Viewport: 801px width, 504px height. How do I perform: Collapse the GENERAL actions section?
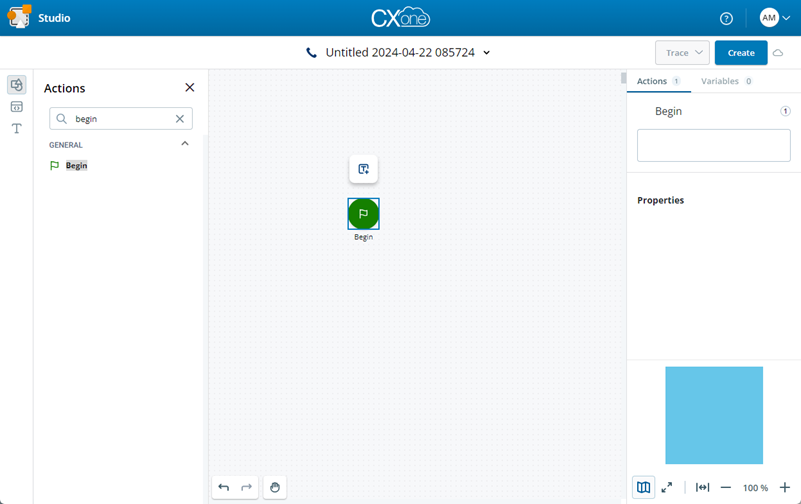click(x=185, y=144)
